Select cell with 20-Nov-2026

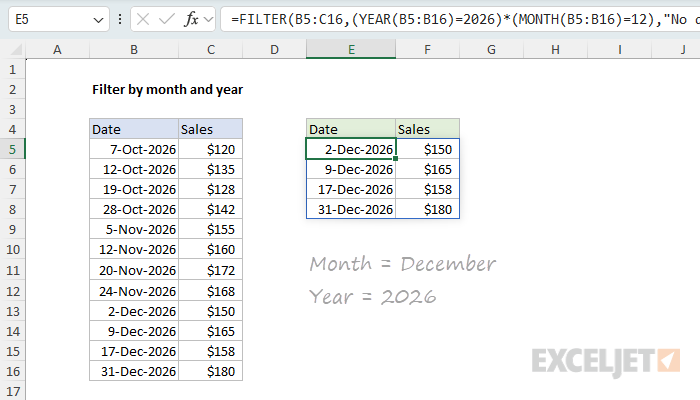pos(134,270)
